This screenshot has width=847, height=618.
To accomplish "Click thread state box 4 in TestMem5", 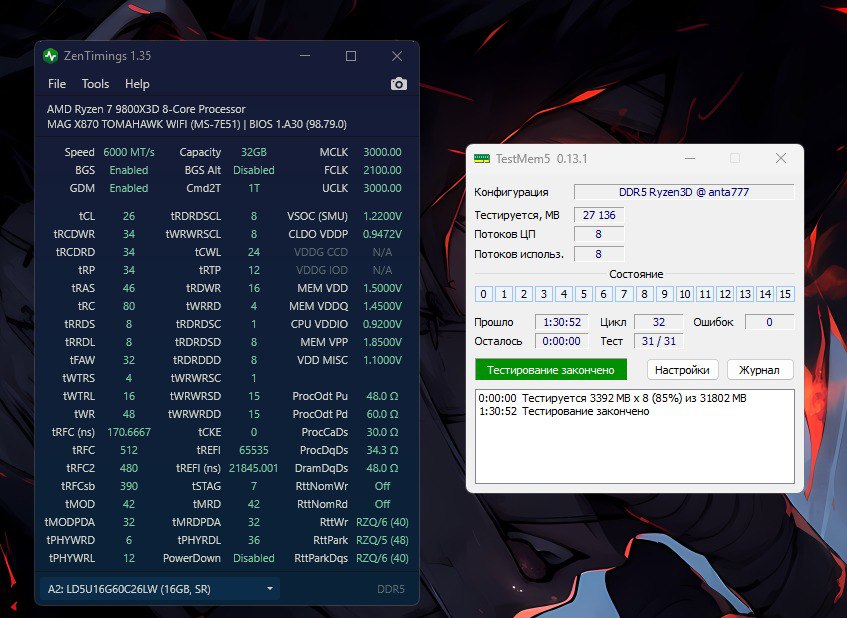I will pyautogui.click(x=563, y=294).
